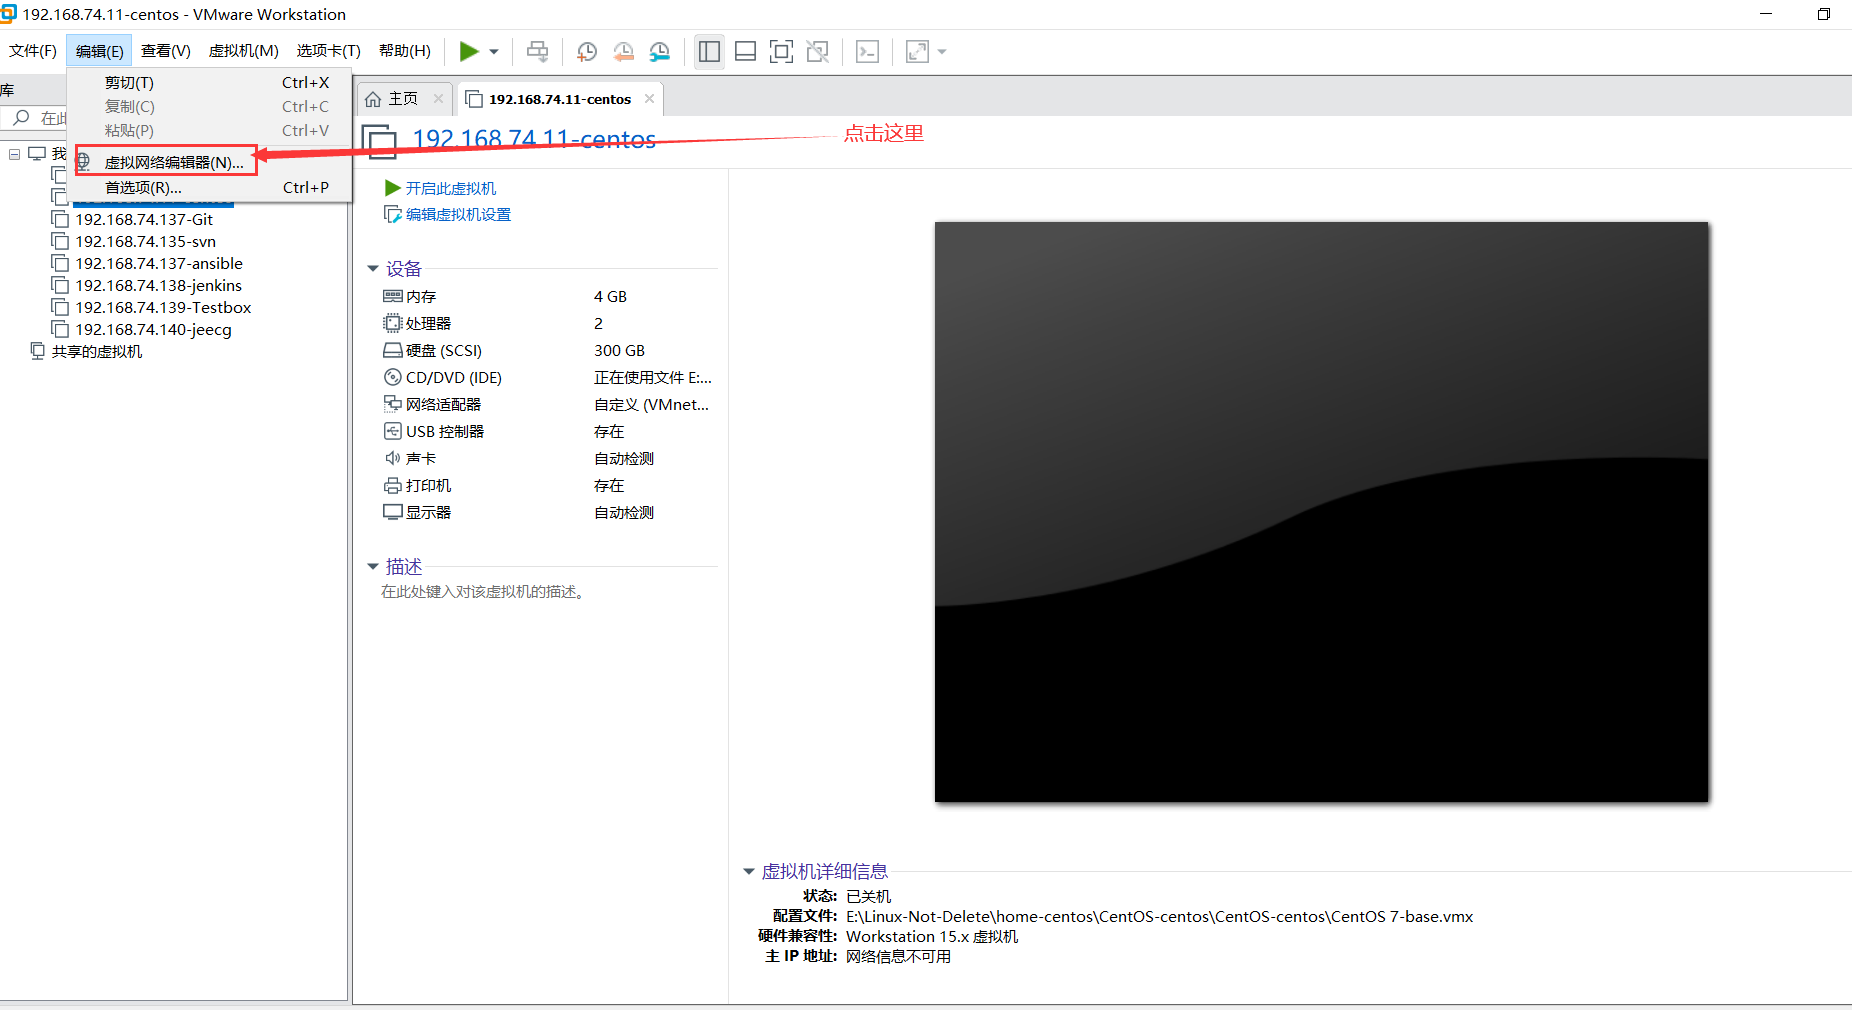Click the Processors (处理器) device row
The width and height of the screenshot is (1852, 1010).
548,323
